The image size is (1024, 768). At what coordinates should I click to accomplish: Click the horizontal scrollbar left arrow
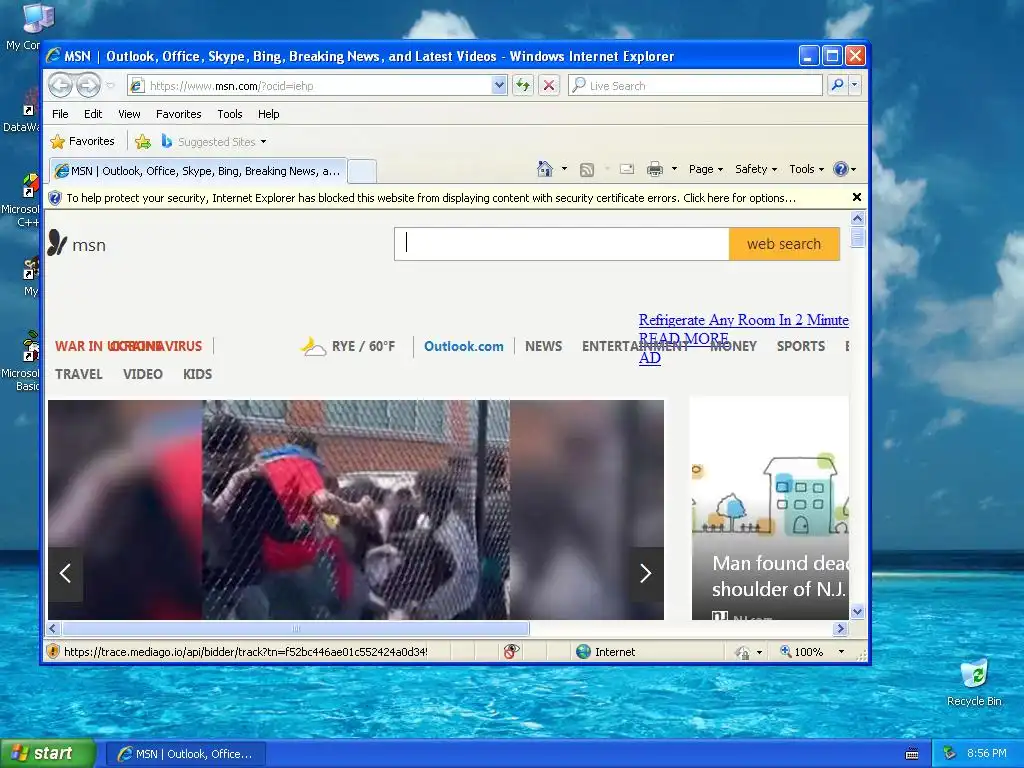(54, 628)
